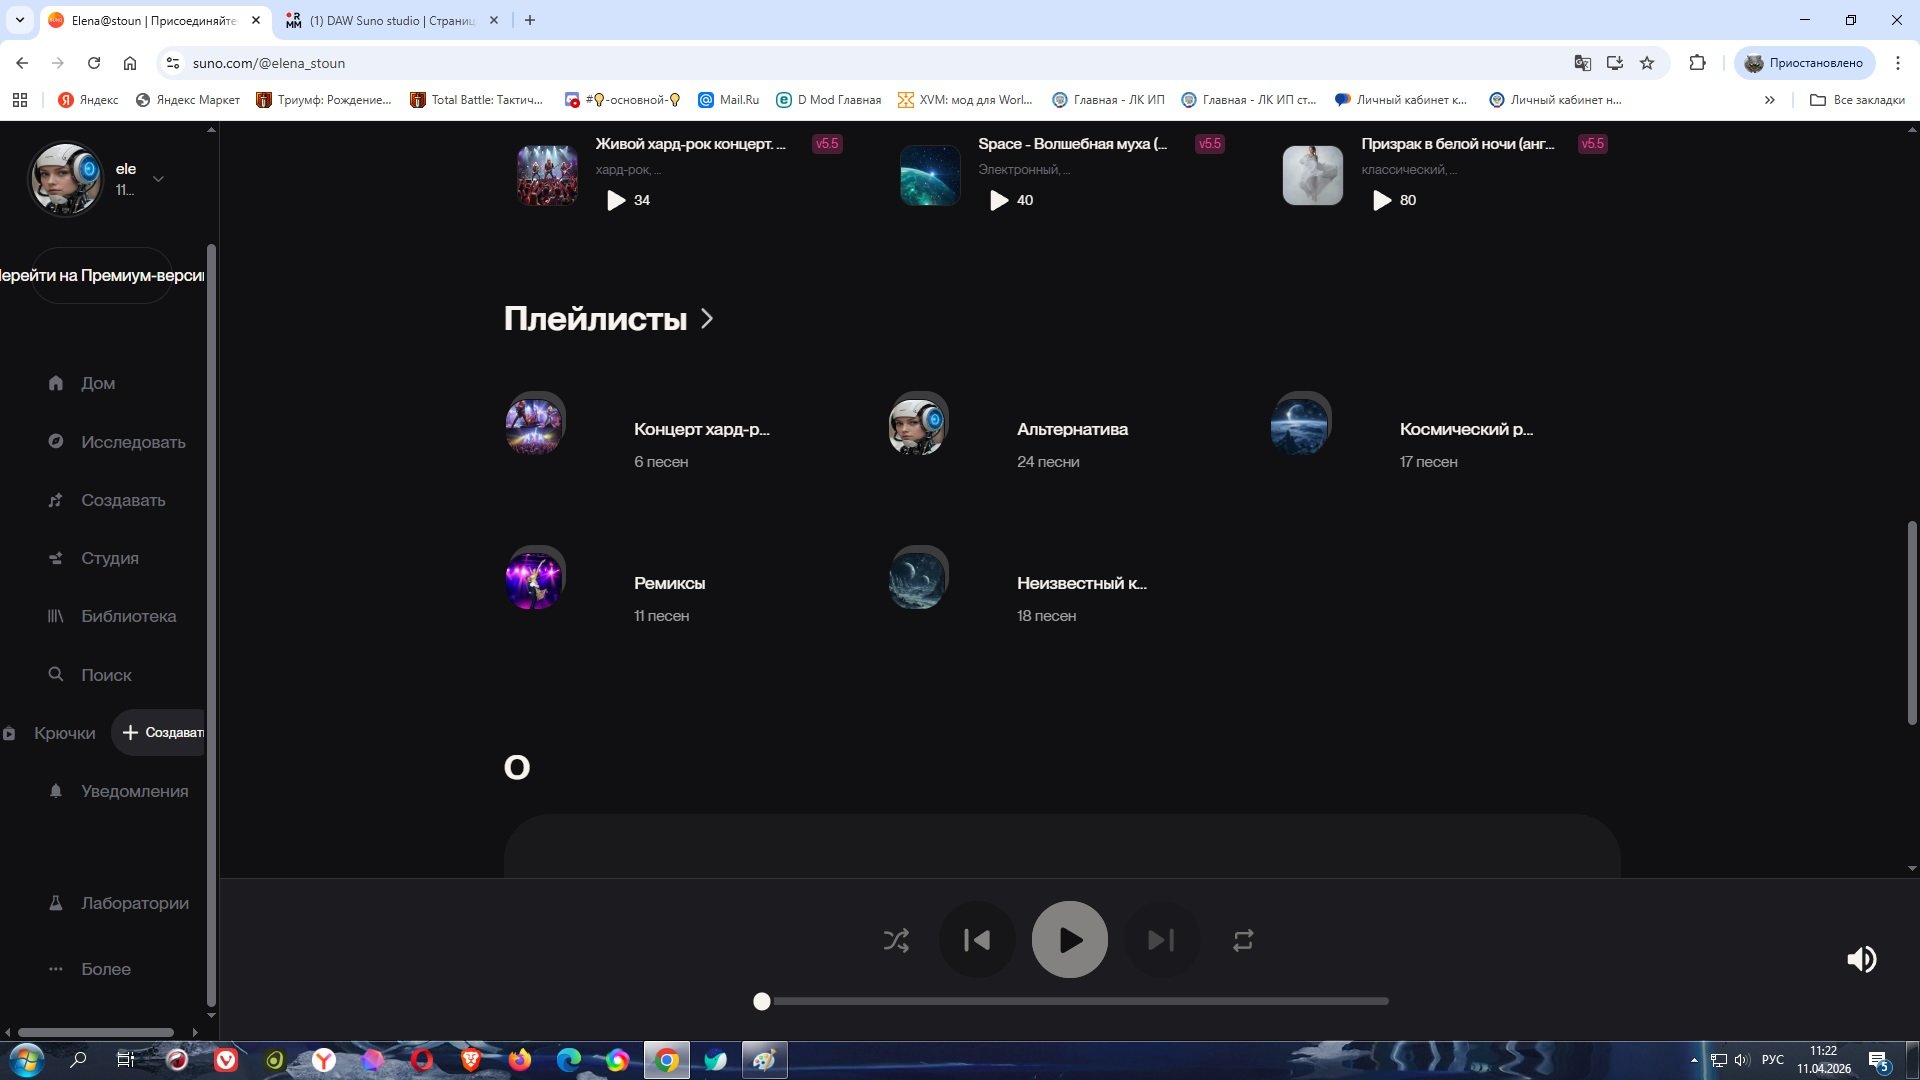Expand the Плейлисты section chevron
The height and width of the screenshot is (1080, 1920).
click(707, 318)
